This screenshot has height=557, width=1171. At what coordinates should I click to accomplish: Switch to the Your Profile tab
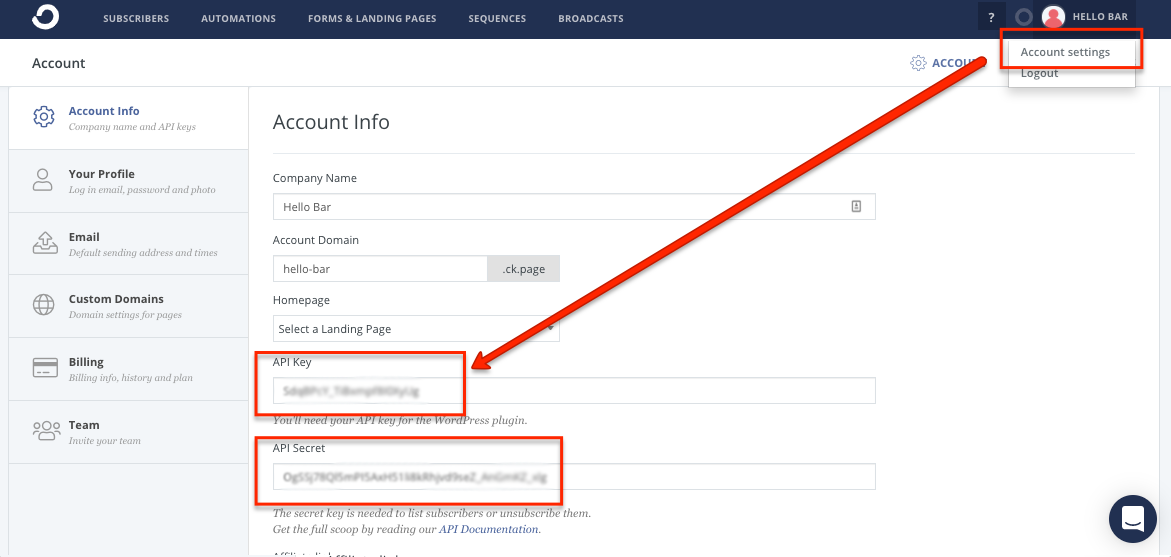coord(128,181)
